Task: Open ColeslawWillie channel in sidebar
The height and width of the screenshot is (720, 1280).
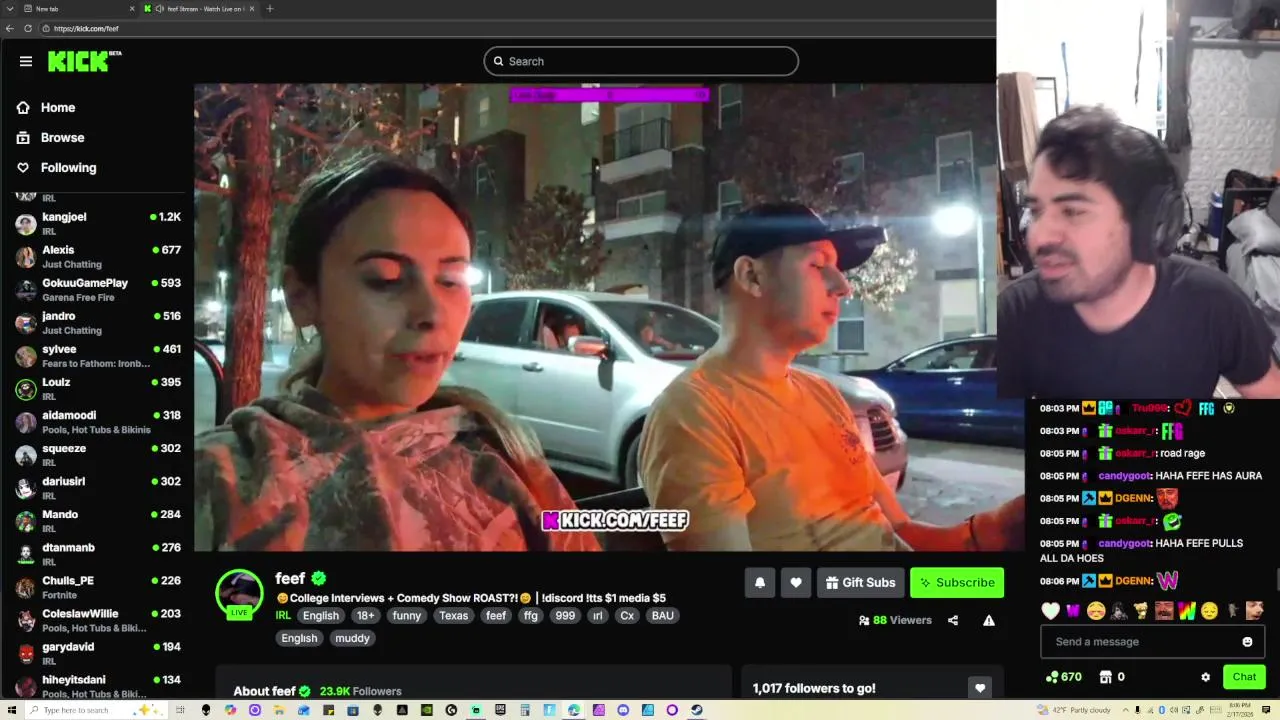Action: click(x=97, y=619)
